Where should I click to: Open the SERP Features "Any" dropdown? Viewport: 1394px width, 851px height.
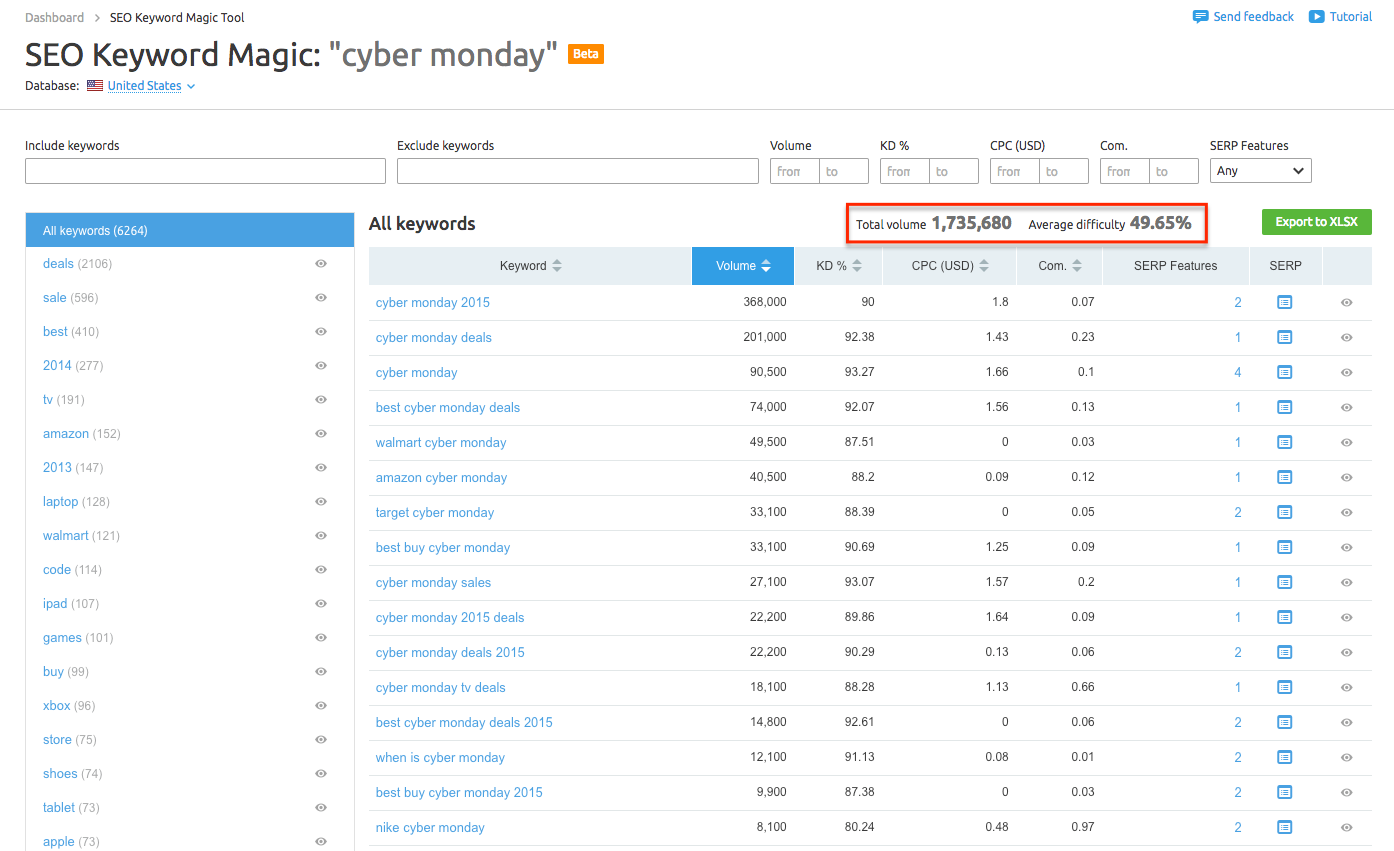click(x=1260, y=170)
